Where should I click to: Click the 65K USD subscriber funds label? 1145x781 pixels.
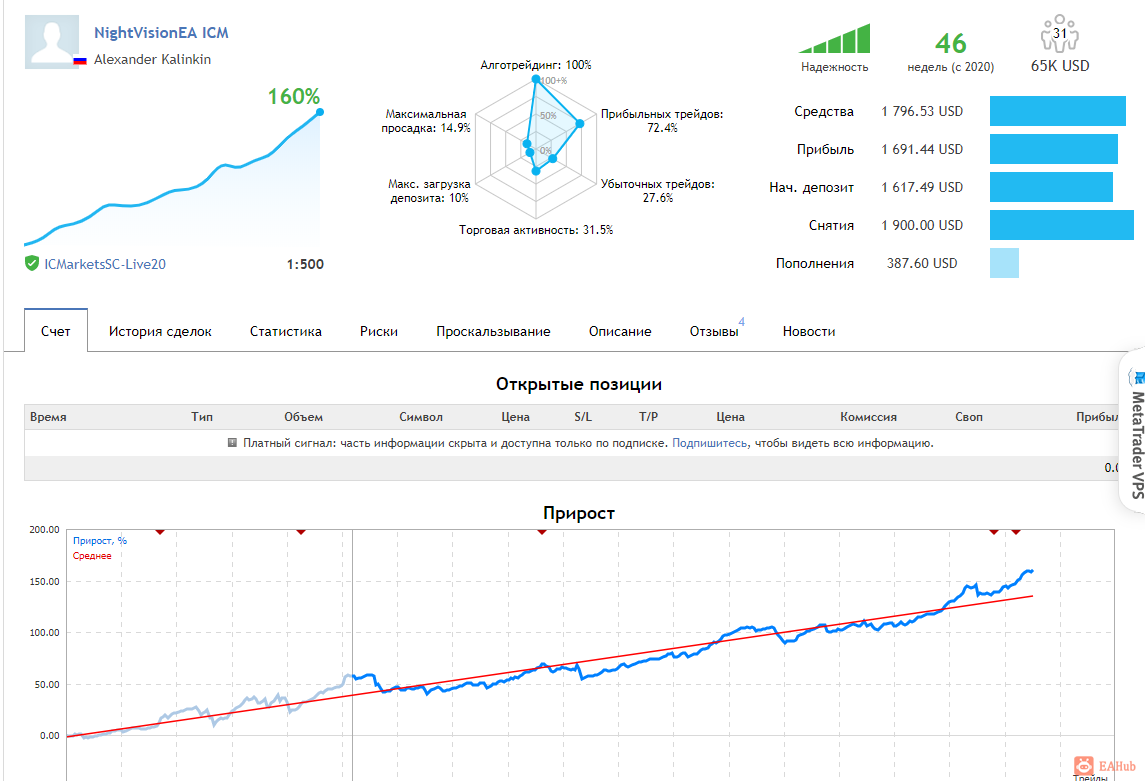click(x=1060, y=66)
